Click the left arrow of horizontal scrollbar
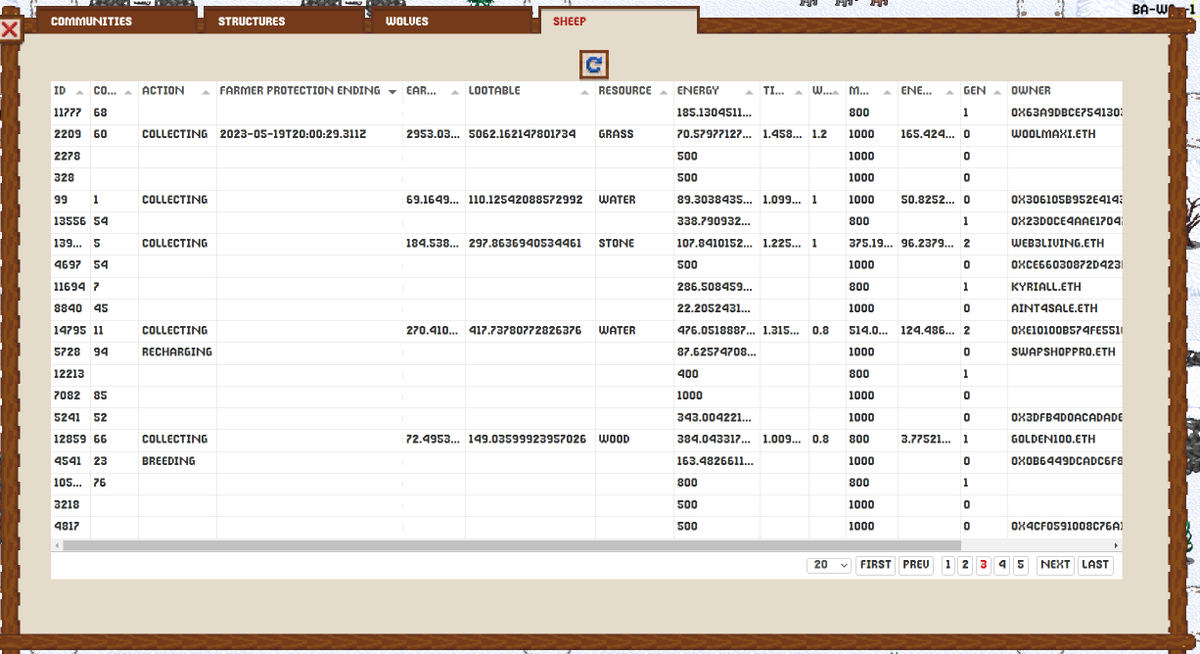This screenshot has width=1200, height=654. click(56, 546)
